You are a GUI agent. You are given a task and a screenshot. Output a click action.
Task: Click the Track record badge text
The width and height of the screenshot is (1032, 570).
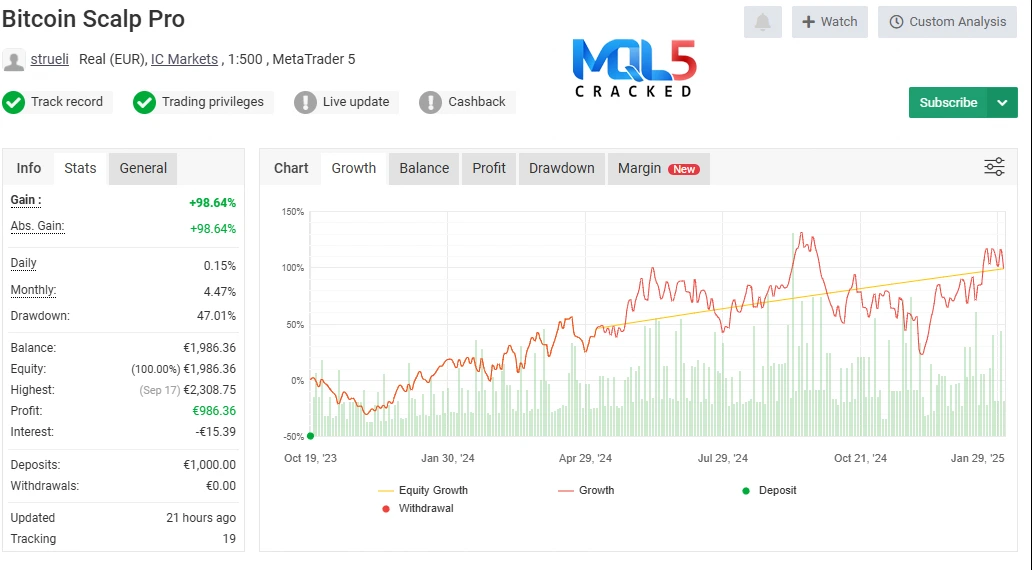point(66,102)
